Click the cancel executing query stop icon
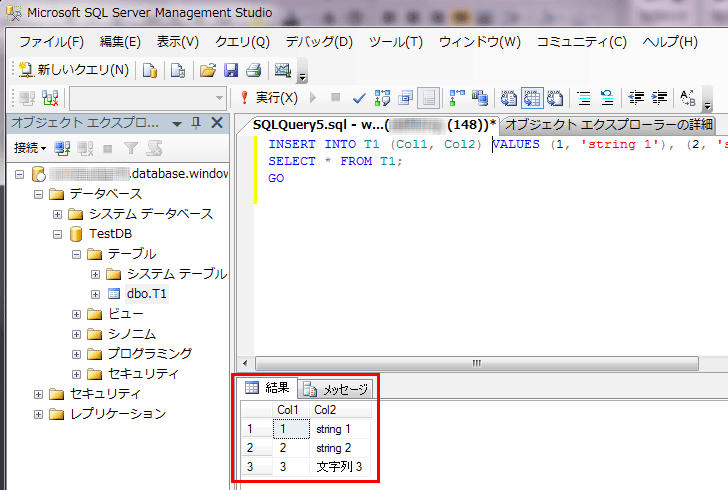 tap(335, 98)
